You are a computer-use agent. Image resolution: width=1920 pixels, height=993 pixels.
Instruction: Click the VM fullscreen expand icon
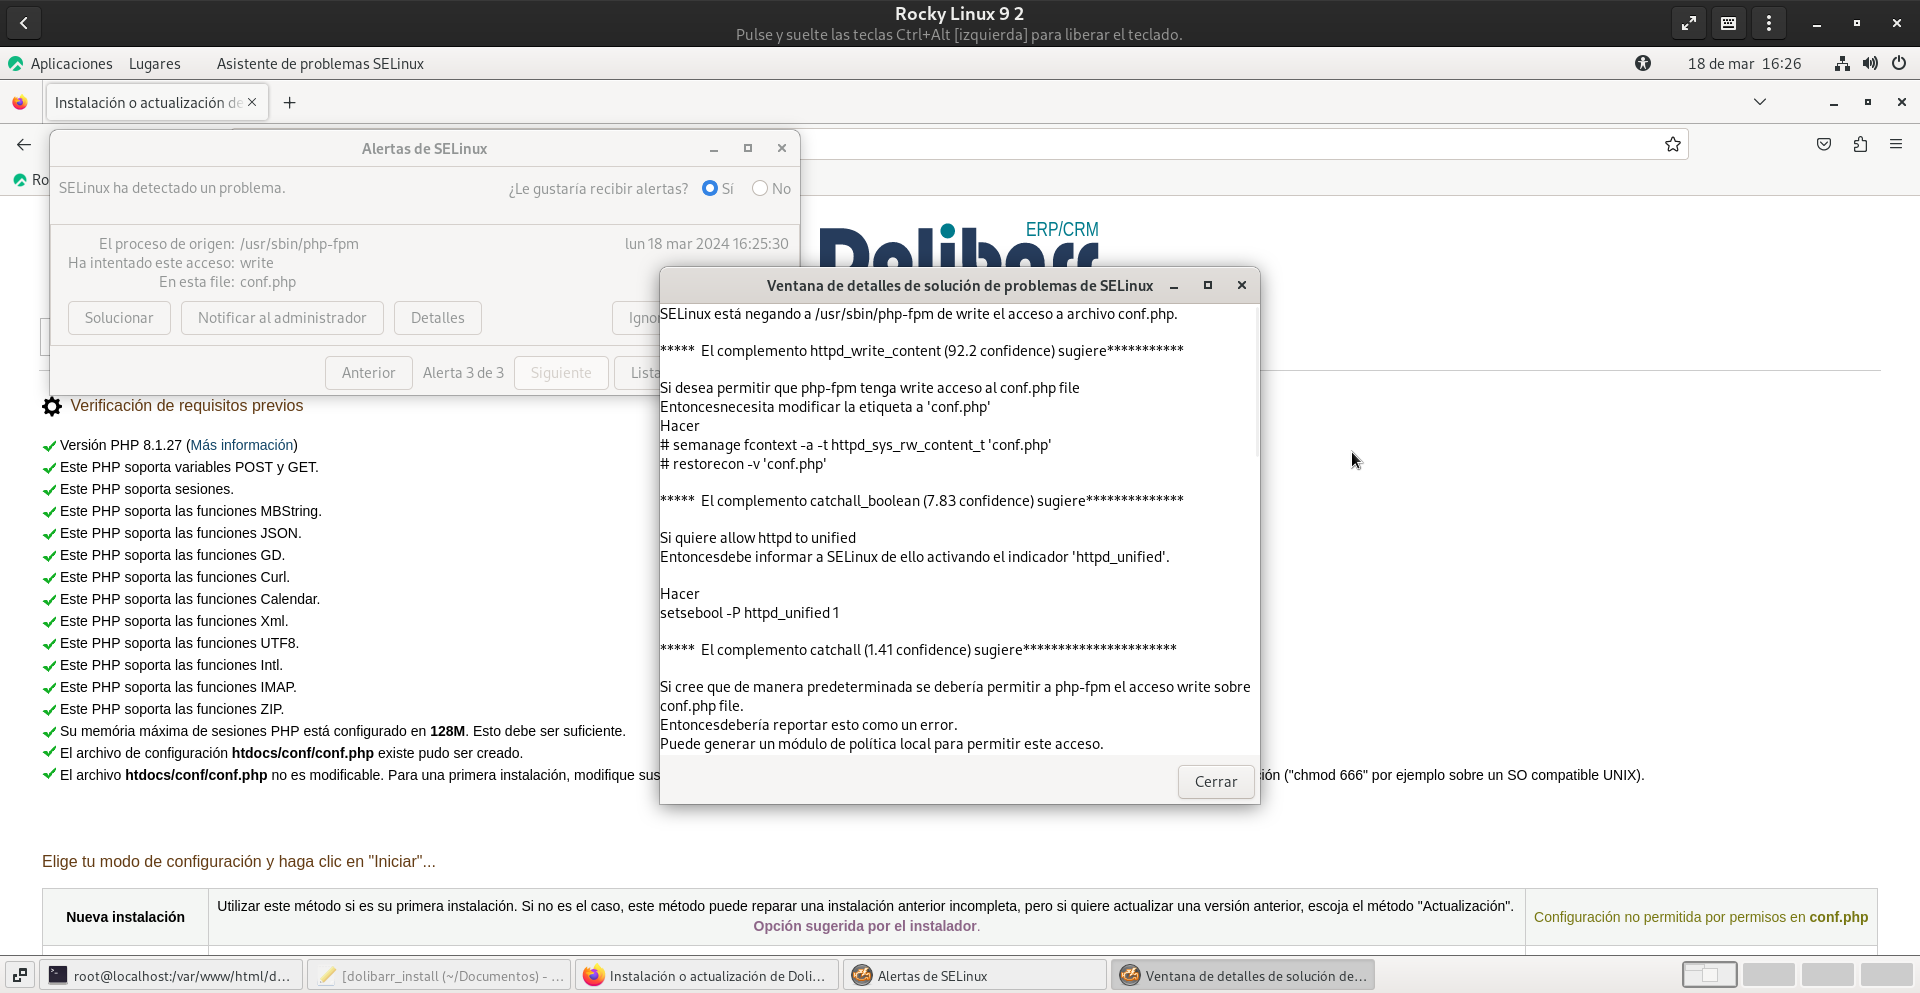point(1689,23)
